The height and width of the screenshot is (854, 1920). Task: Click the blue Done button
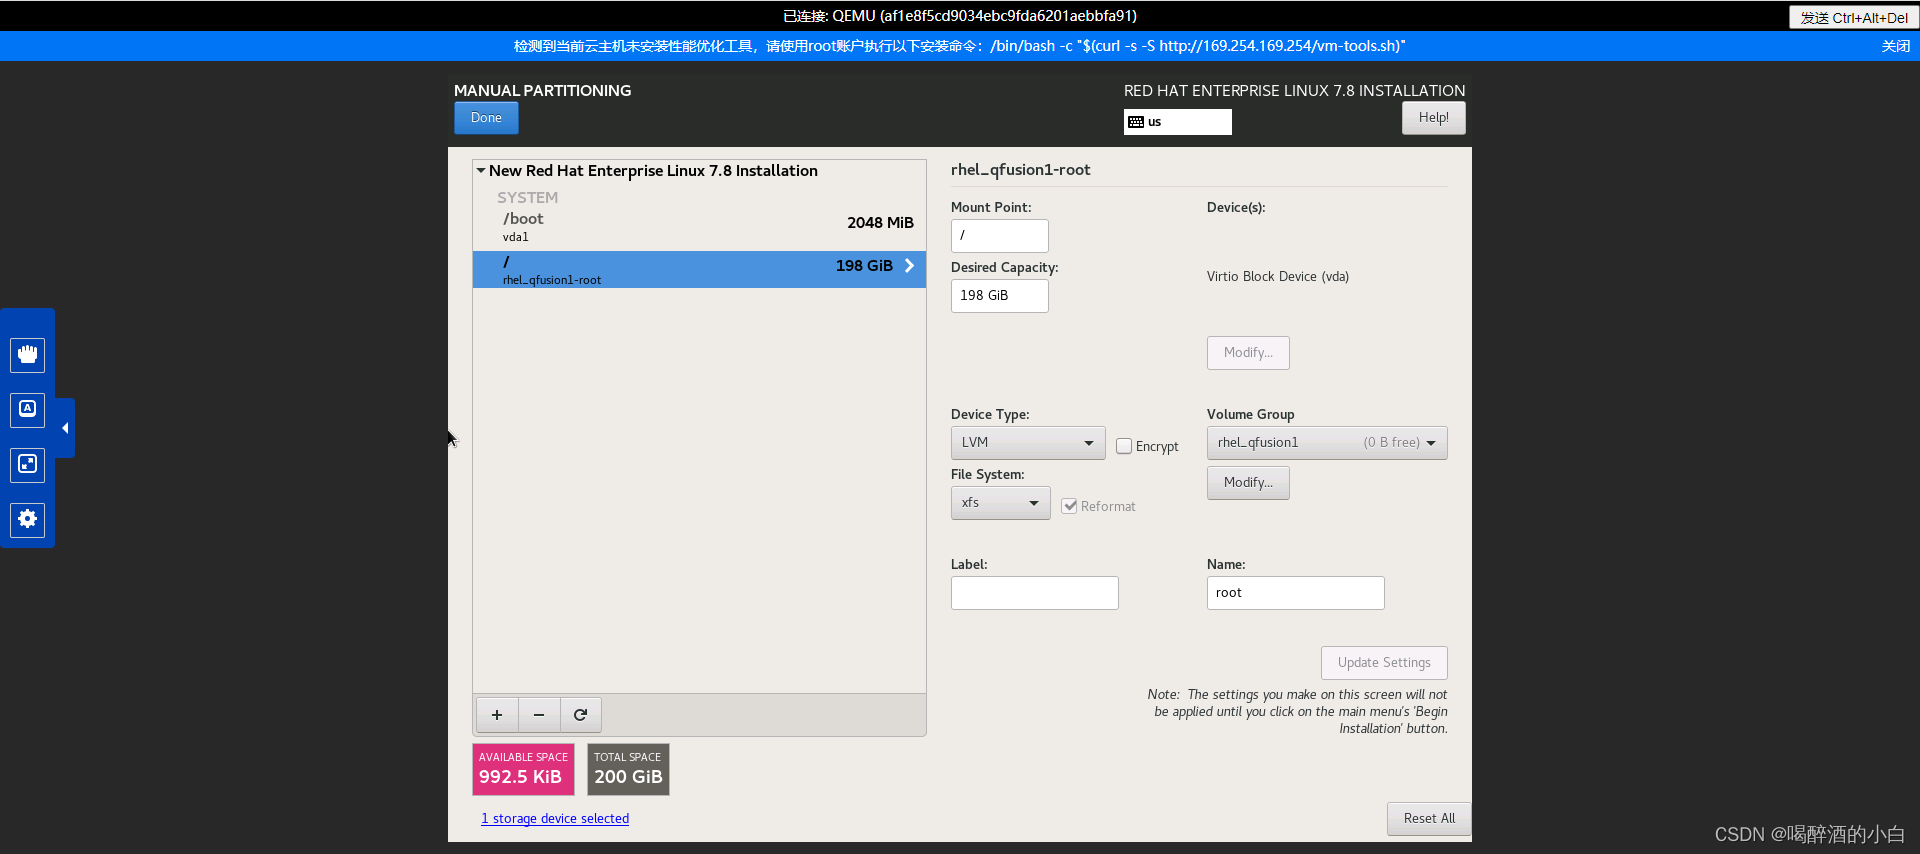coord(487,118)
